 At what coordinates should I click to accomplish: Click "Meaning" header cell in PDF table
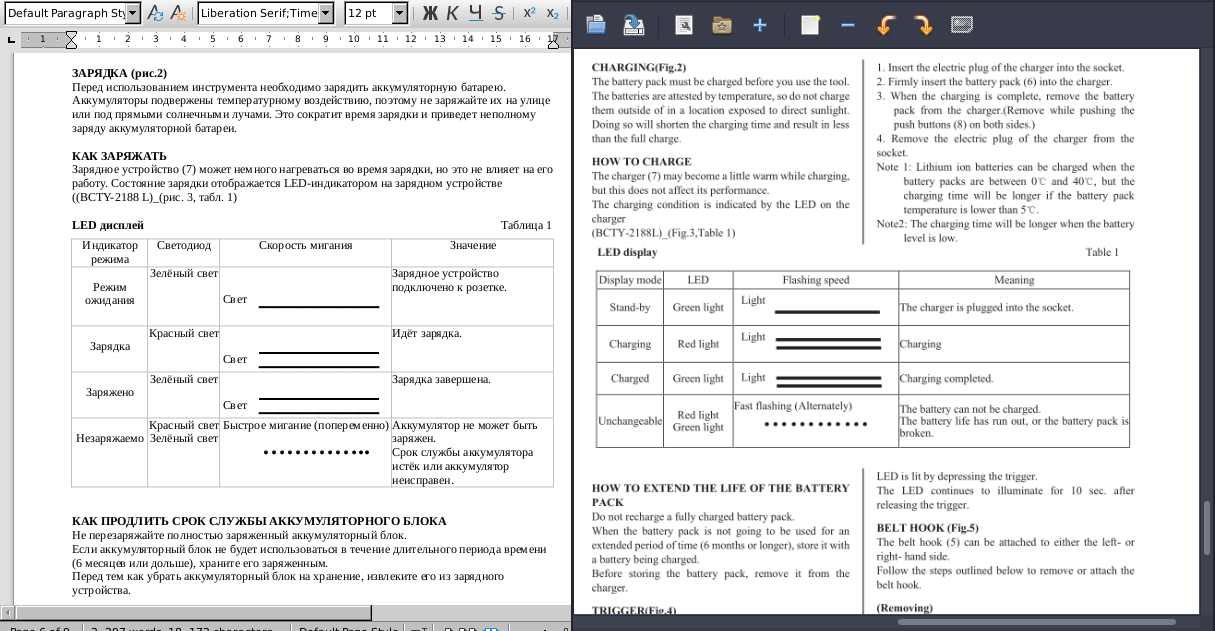click(x=1014, y=280)
